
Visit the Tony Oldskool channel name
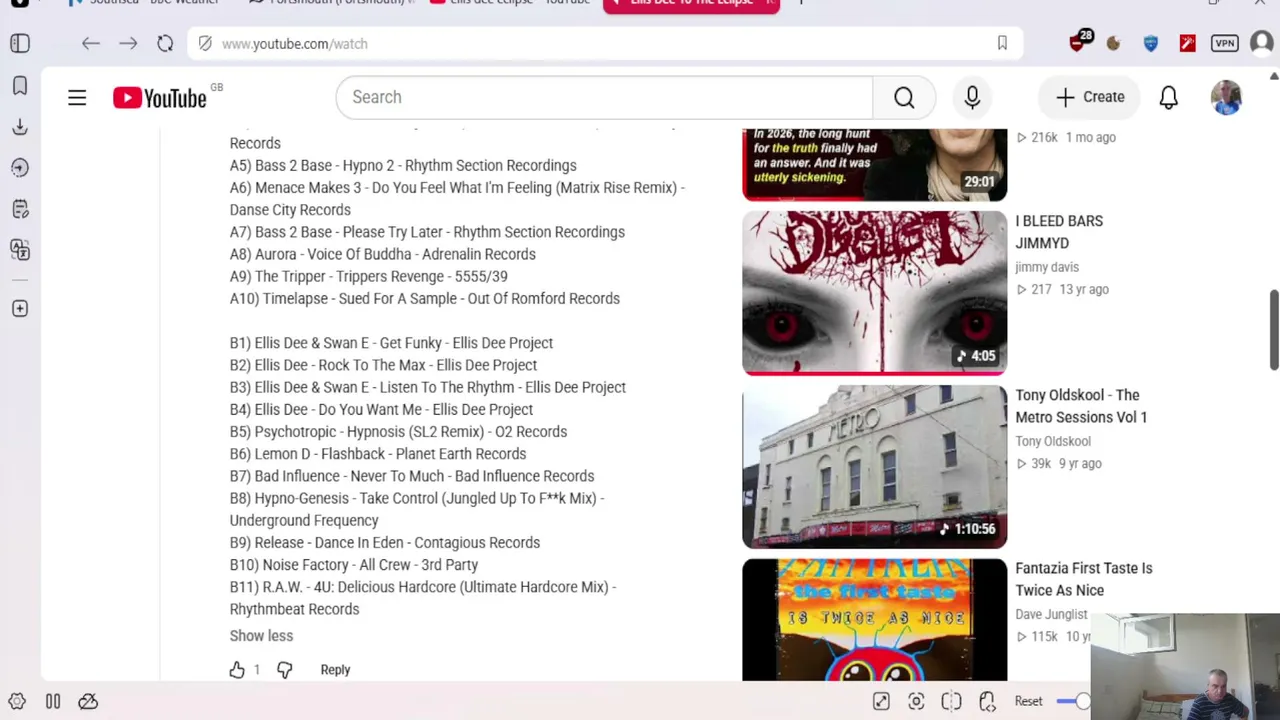[1053, 441]
